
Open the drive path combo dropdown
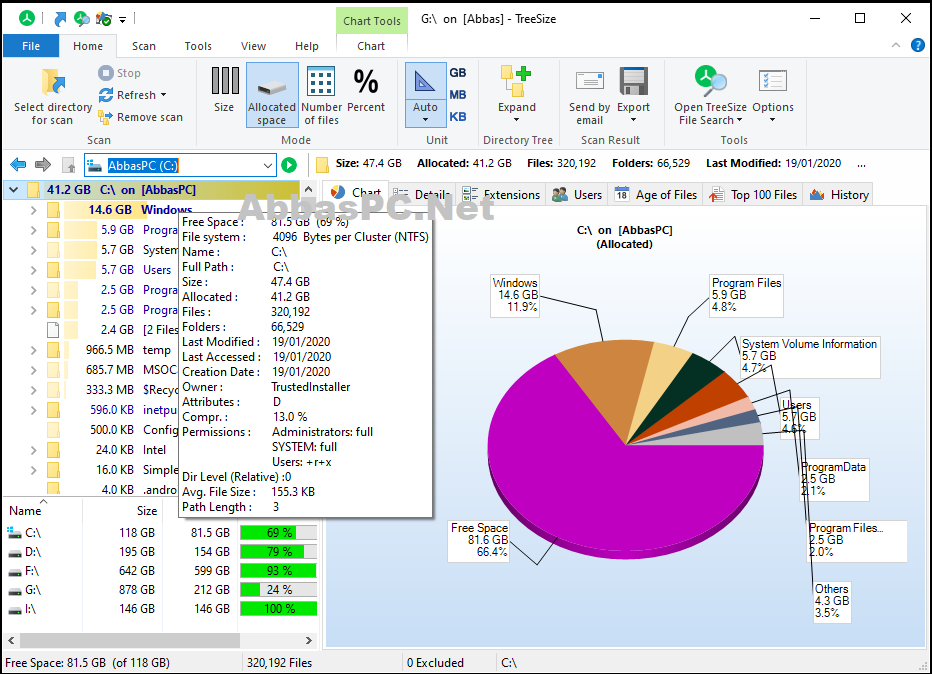tap(268, 165)
